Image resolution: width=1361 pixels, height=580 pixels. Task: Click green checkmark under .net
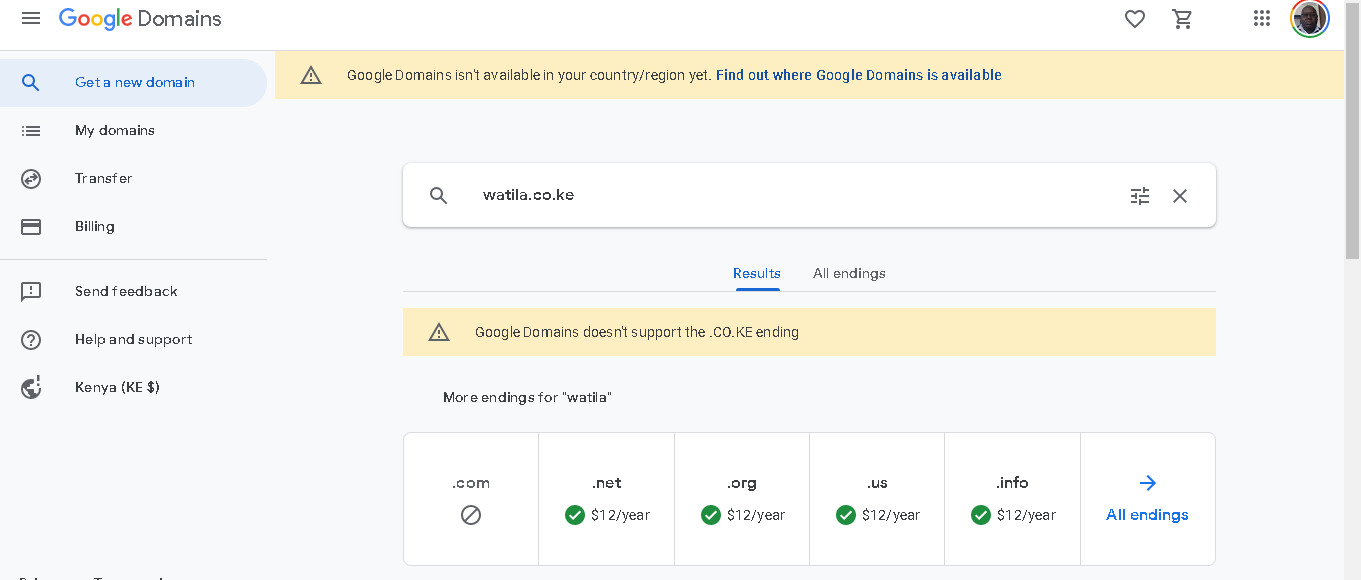tap(575, 515)
